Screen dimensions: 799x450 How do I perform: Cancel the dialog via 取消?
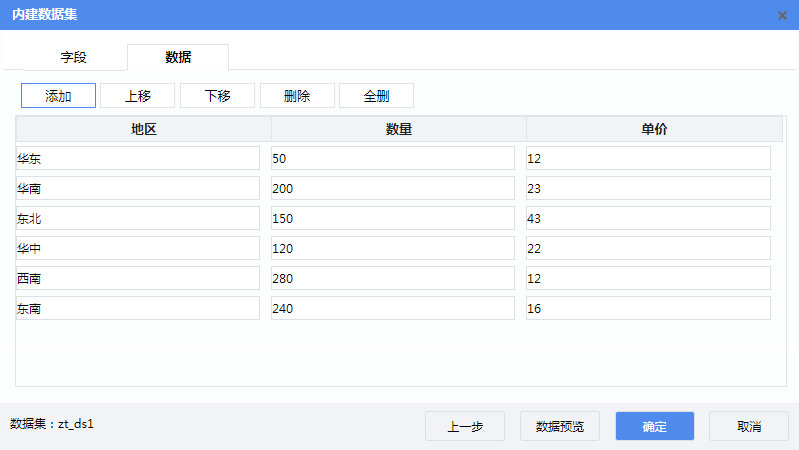click(x=749, y=426)
